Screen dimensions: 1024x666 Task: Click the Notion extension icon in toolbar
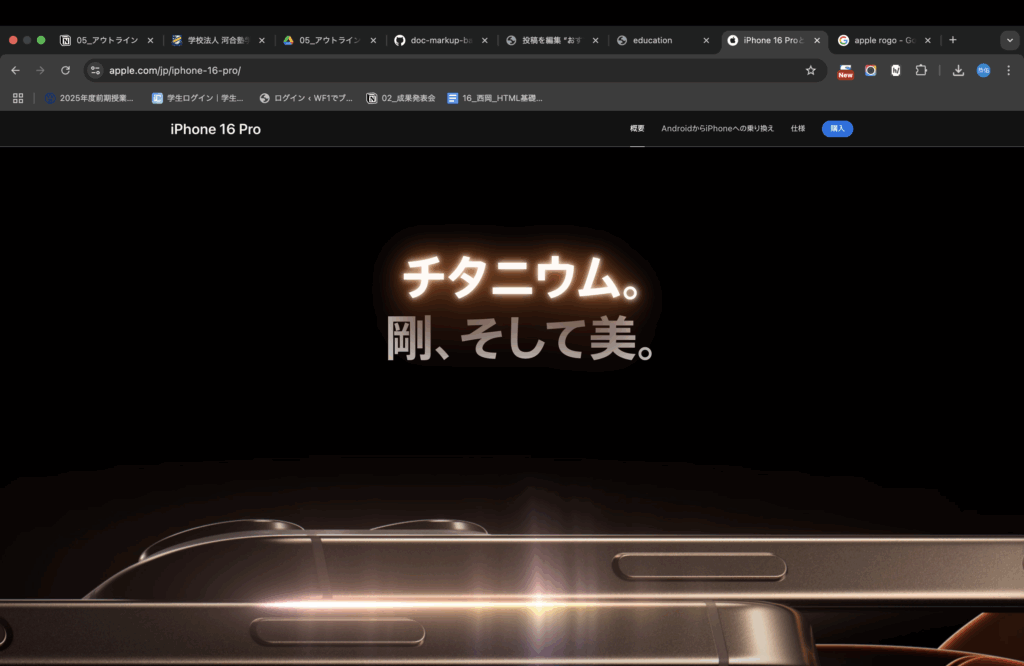click(x=896, y=71)
